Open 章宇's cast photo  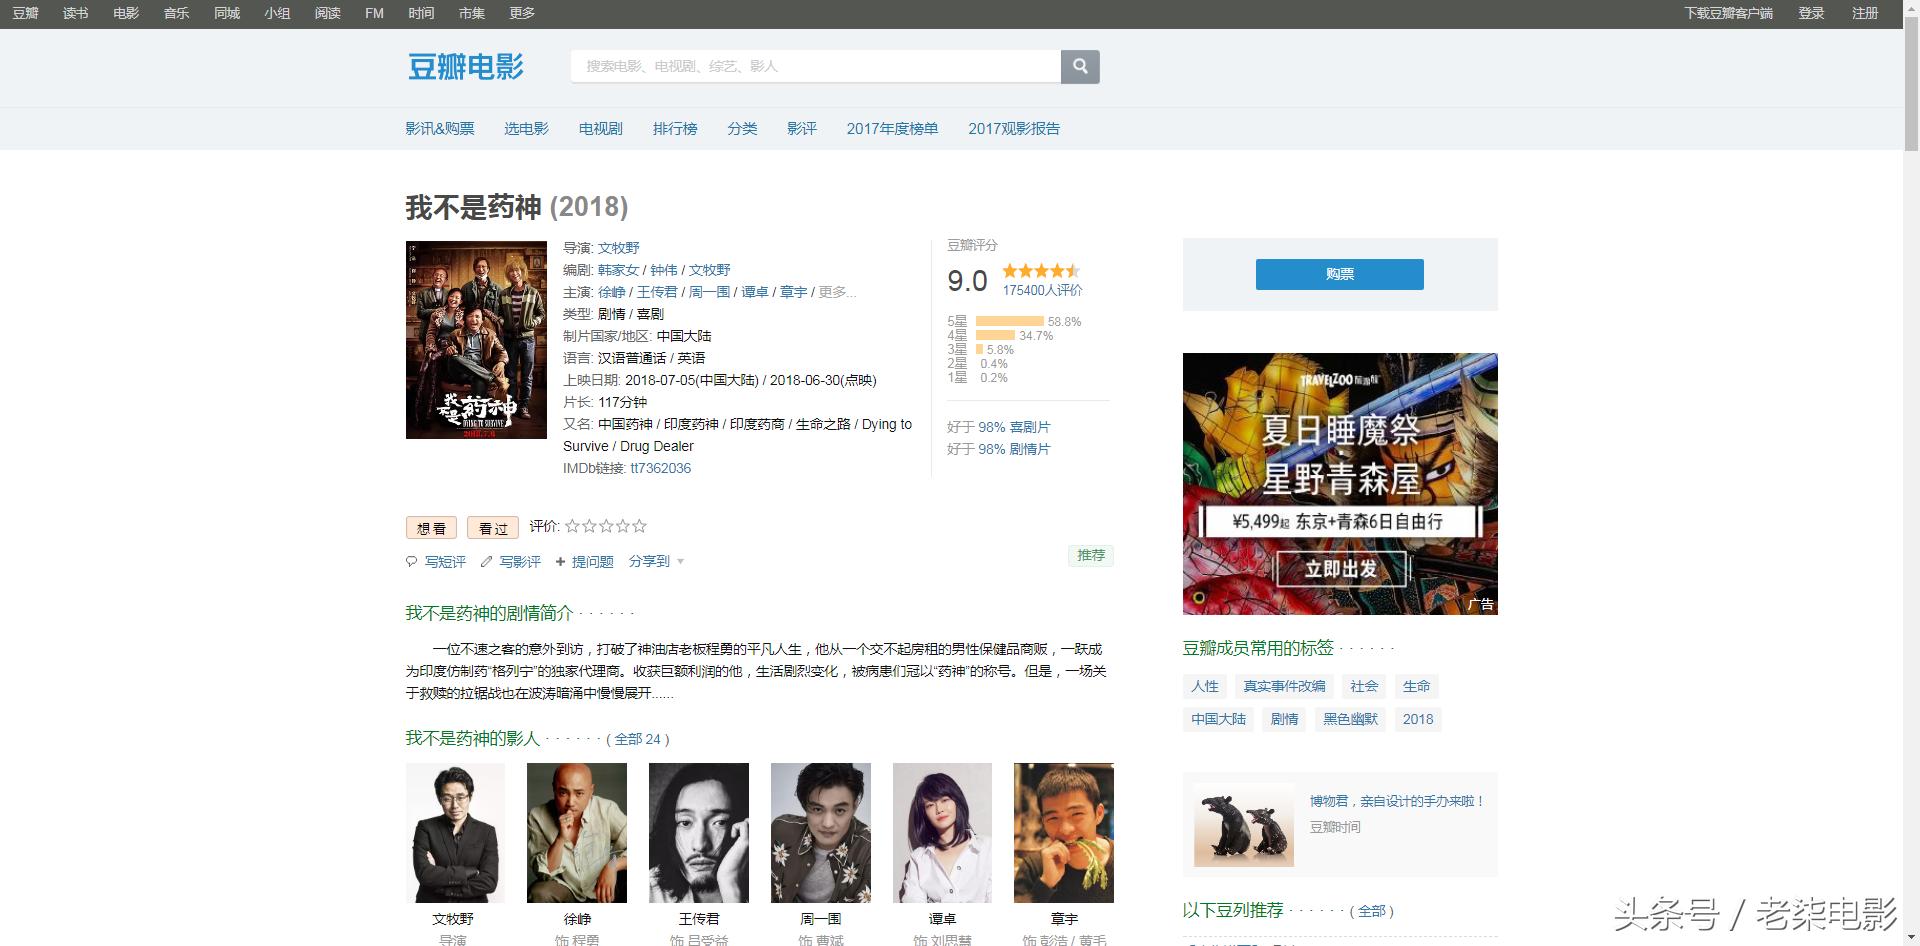(1064, 833)
